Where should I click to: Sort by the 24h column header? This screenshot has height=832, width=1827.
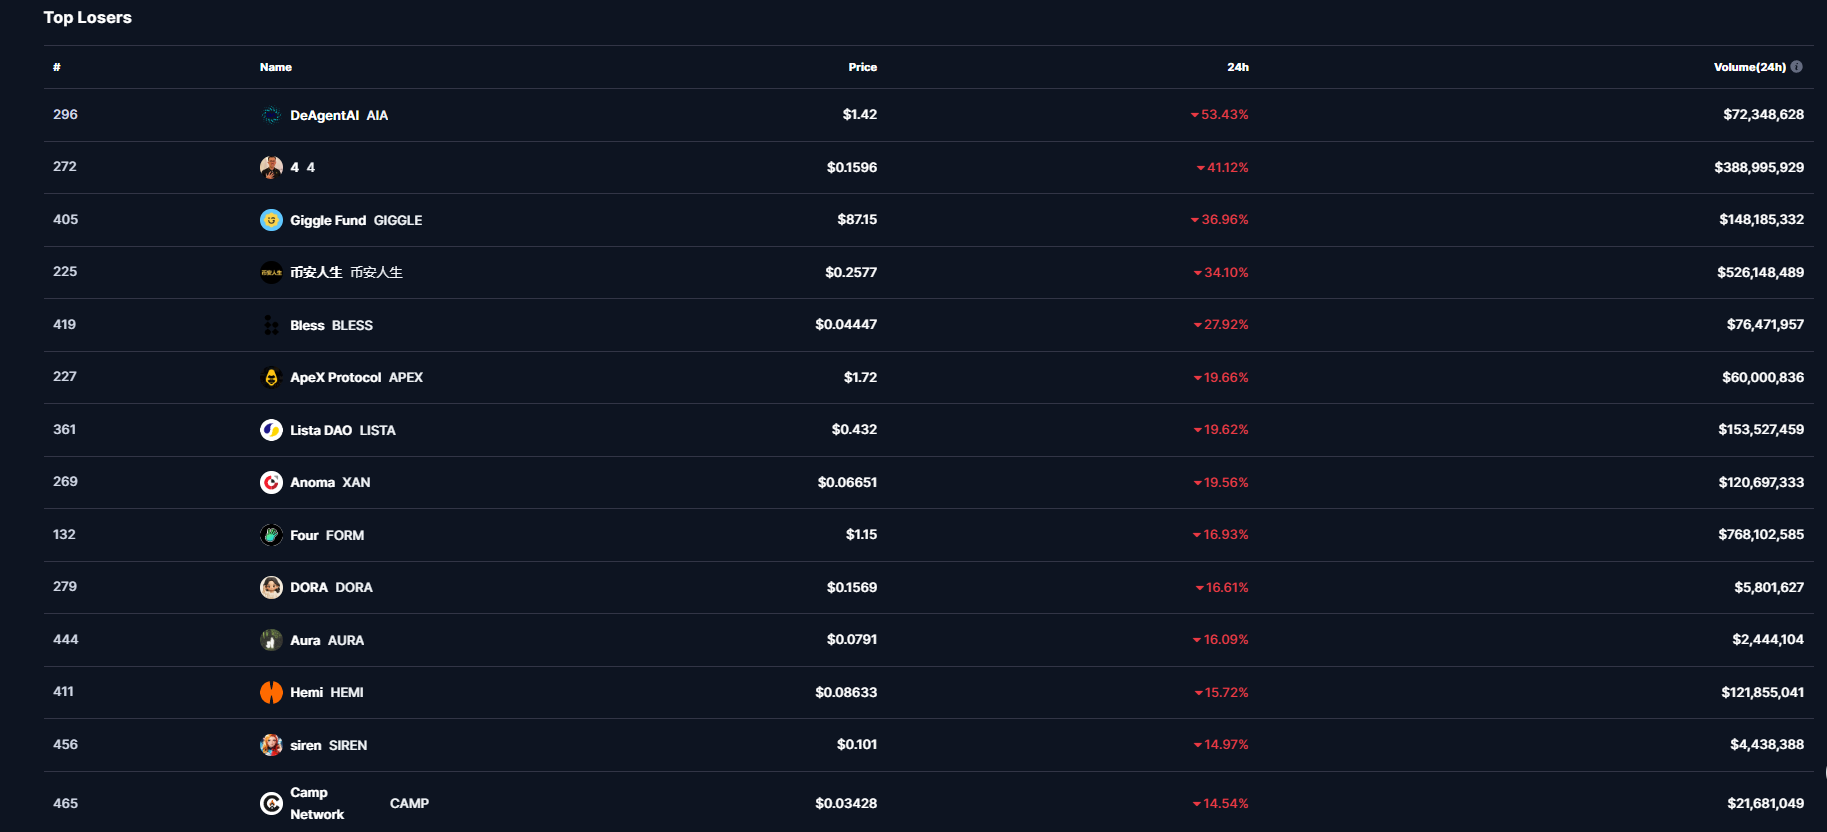[x=1238, y=67]
